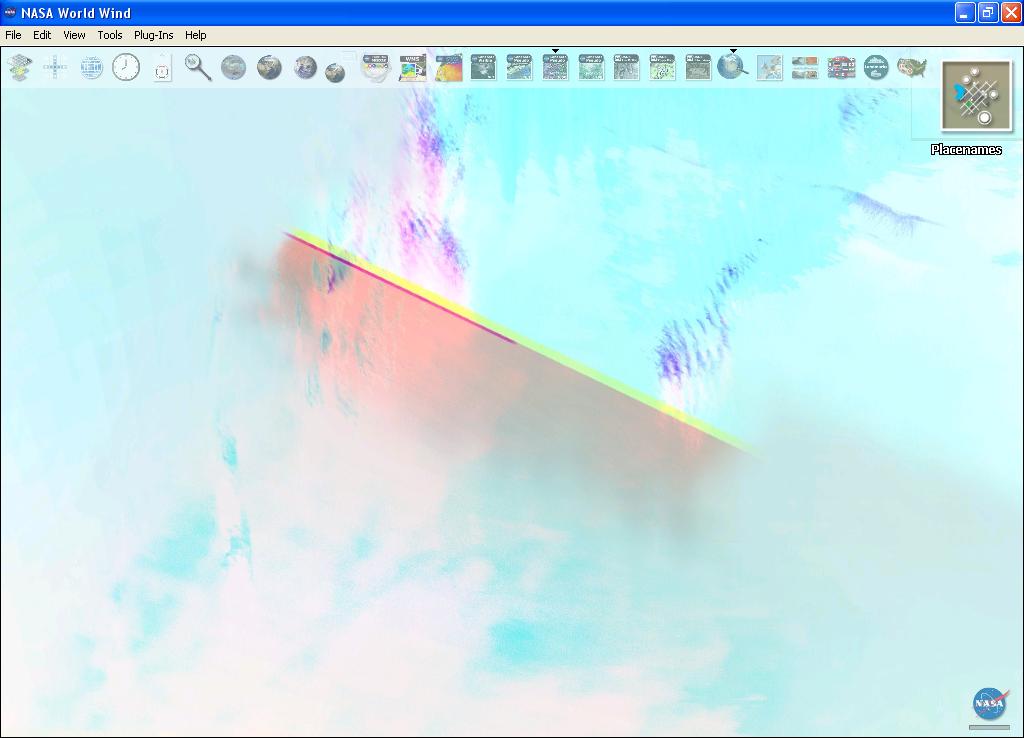Click the NASA icon in the title bar
Image resolution: width=1025 pixels, height=738 pixels.
click(x=10, y=12)
